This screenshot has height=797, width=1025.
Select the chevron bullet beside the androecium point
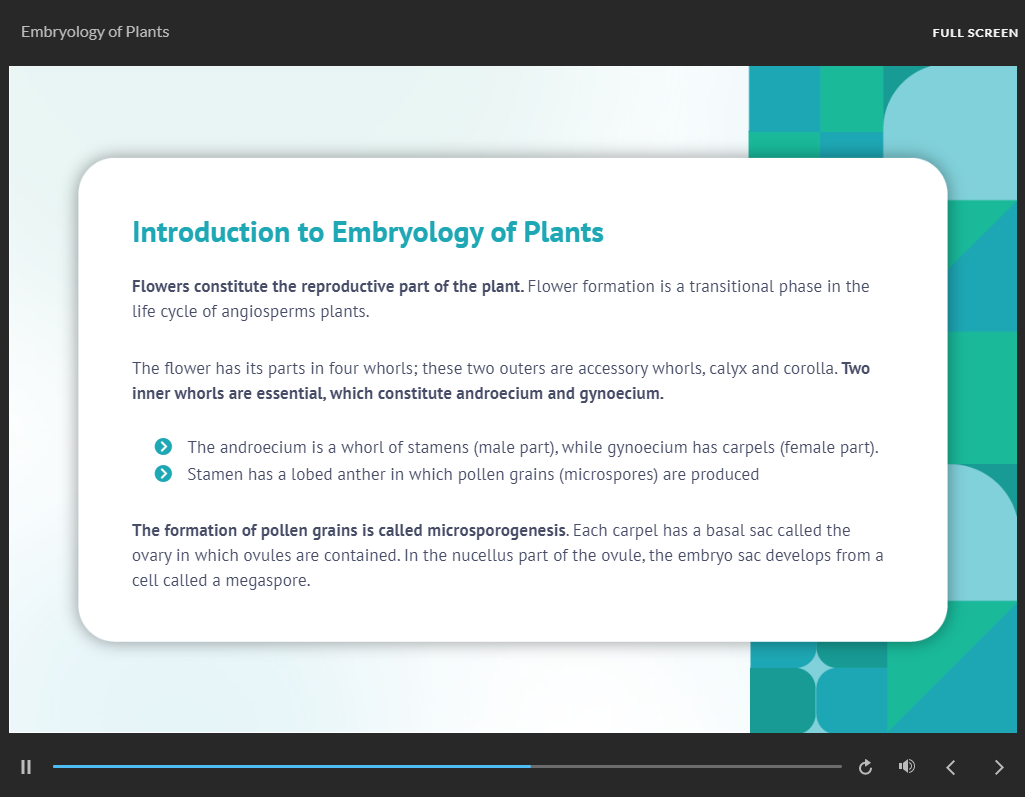point(163,446)
